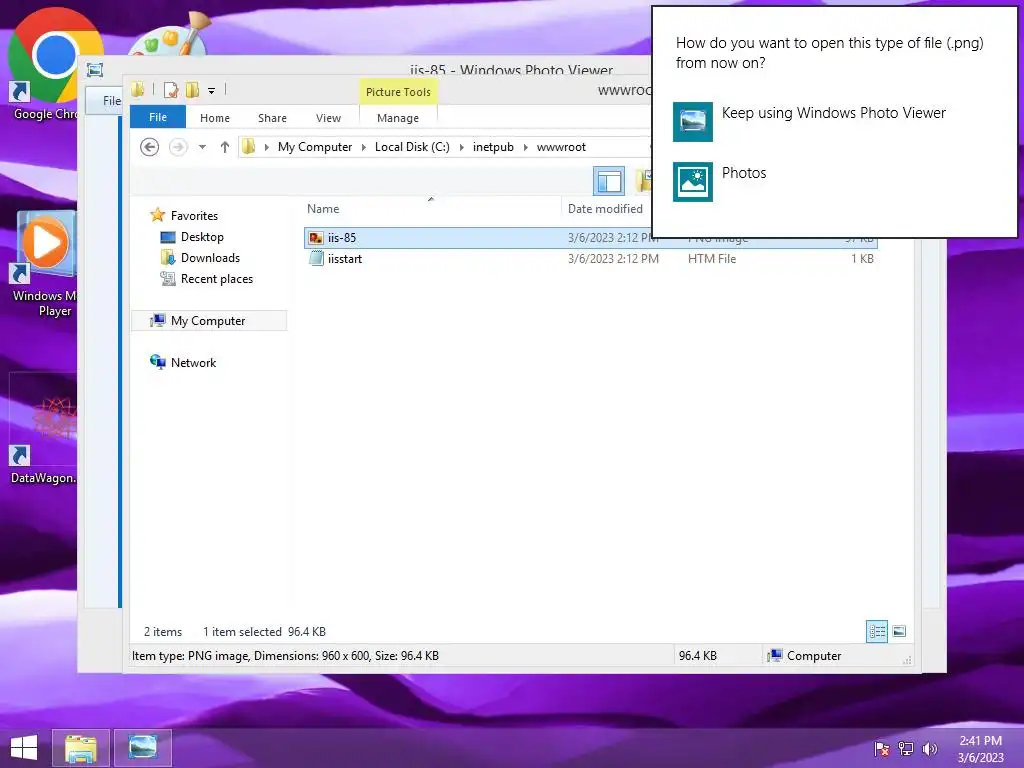
Task: Click the iisstart HTM file icon
Action: [x=316, y=259]
